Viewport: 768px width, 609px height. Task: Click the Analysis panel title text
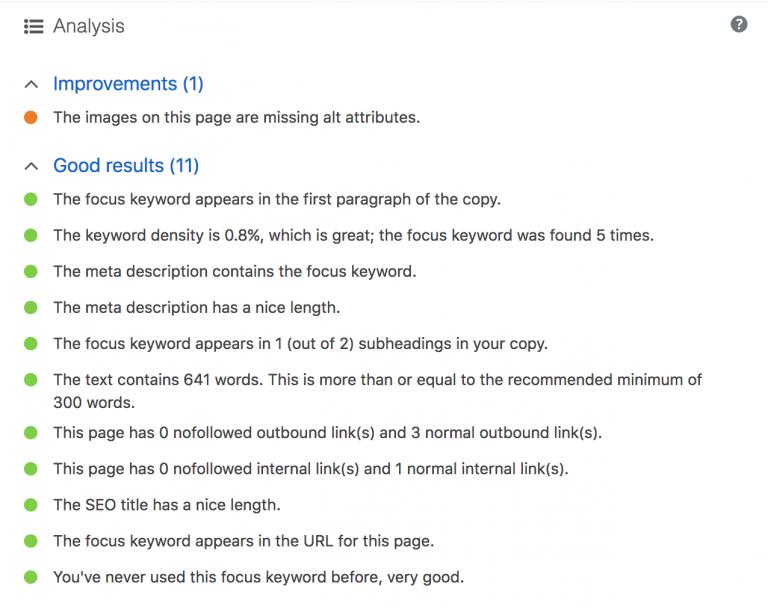[89, 27]
